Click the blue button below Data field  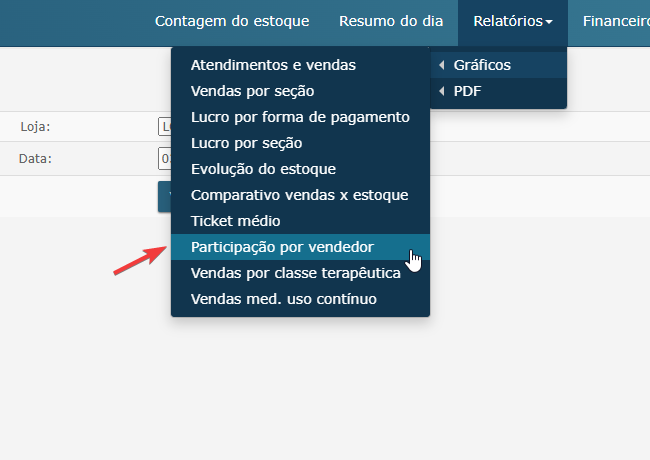pyautogui.click(x=165, y=197)
